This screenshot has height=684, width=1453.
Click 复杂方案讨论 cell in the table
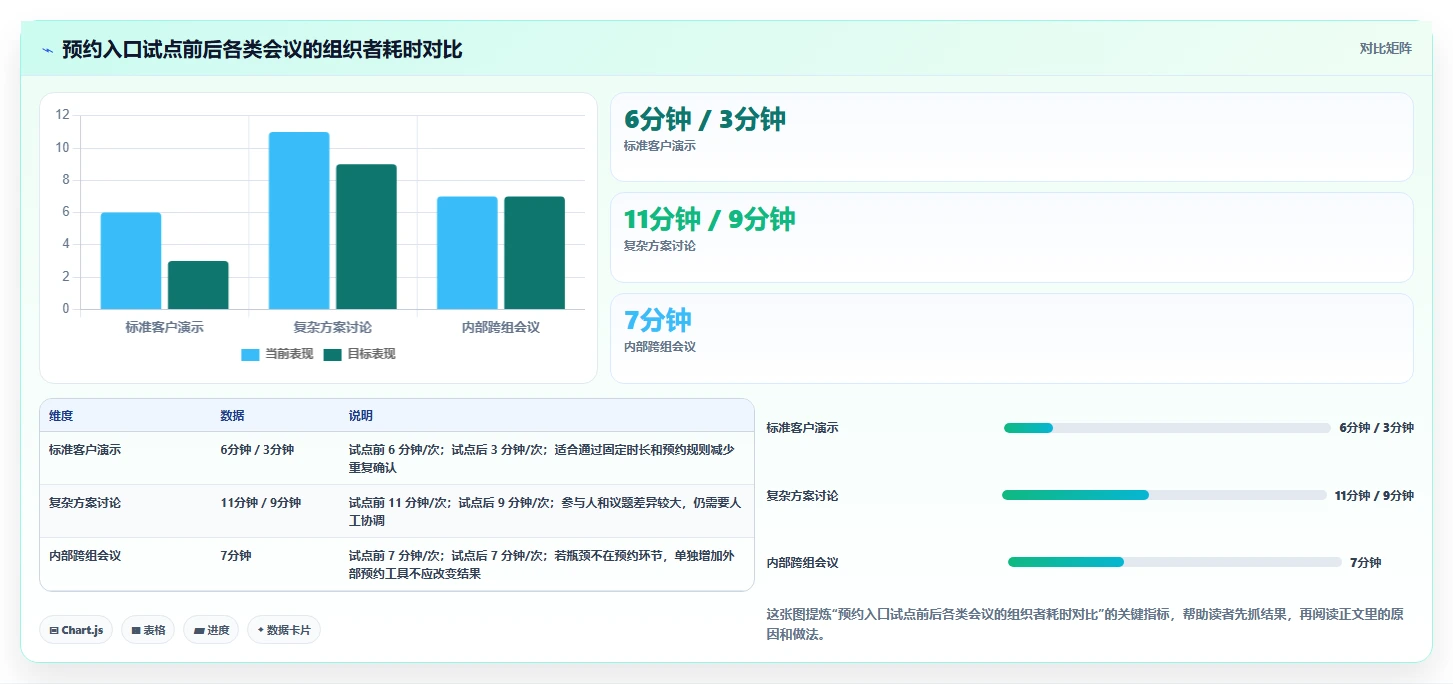click(x=85, y=503)
